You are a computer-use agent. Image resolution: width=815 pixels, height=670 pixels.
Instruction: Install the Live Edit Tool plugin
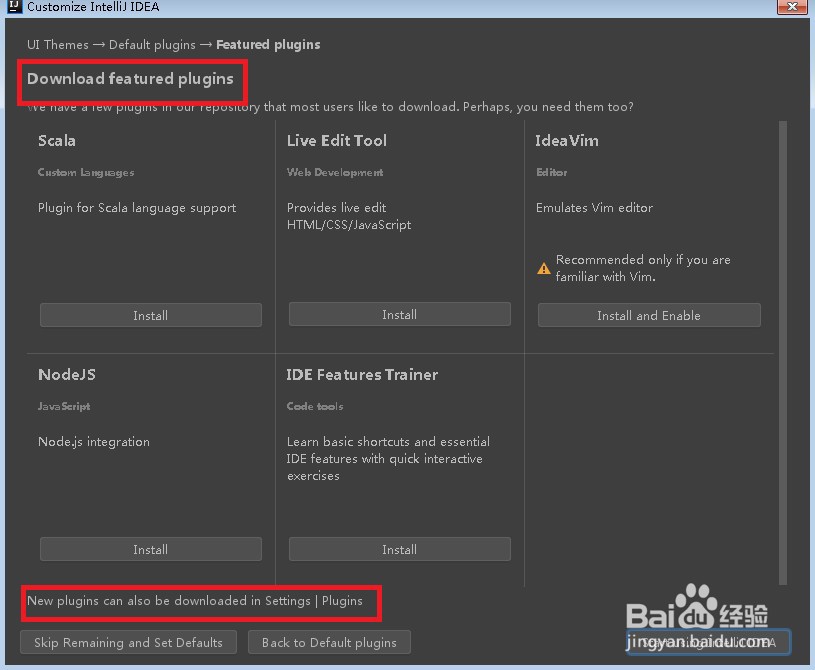coord(400,314)
